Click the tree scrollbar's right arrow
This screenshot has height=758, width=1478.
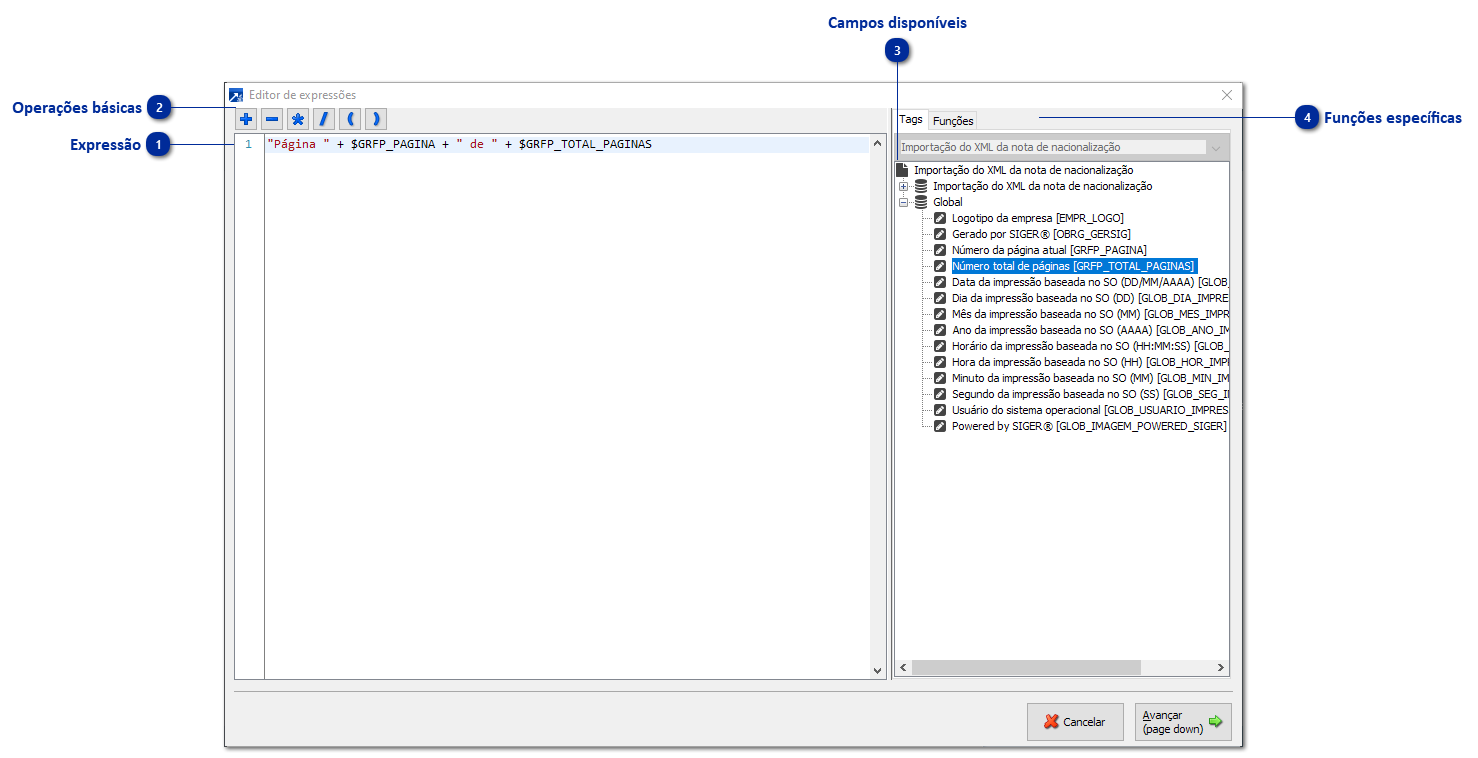point(1220,667)
